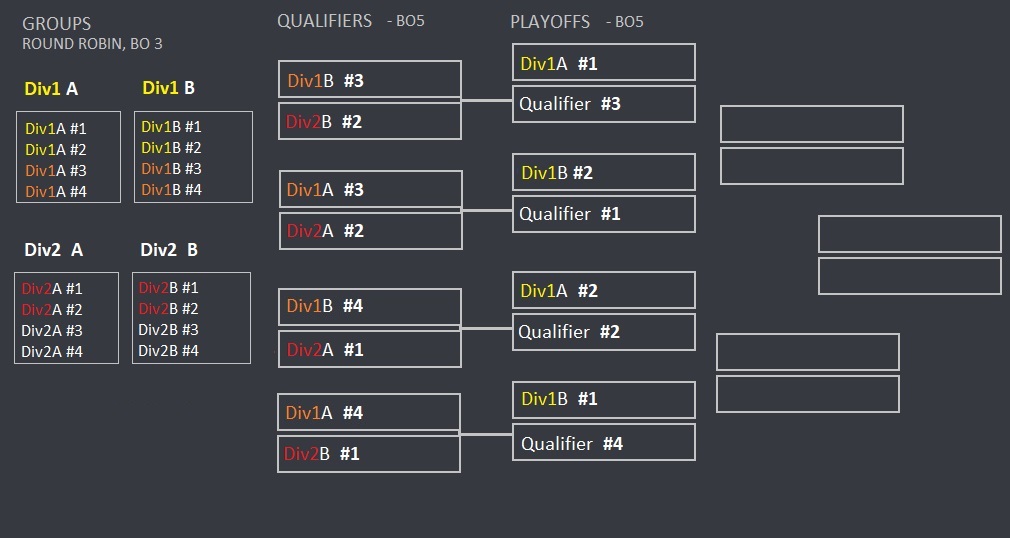Screen dimensions: 1010x538
Task: Click the Div1B #2 playoff box
Action: [x=603, y=172]
